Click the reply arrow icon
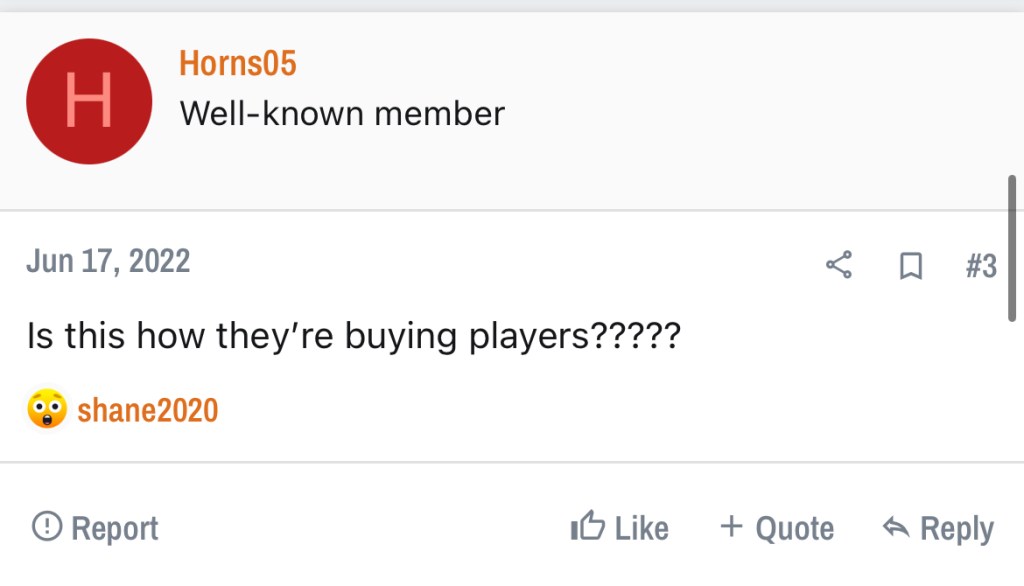This screenshot has width=1024, height=586. (895, 527)
